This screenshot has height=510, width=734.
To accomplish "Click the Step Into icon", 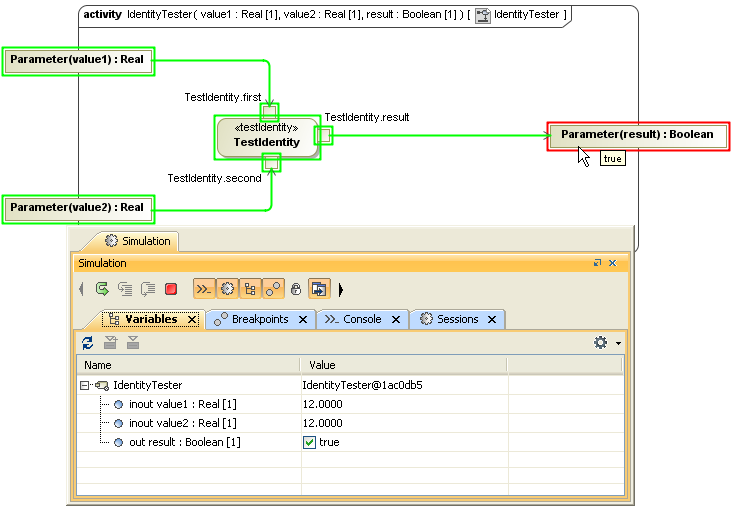I will [125, 289].
